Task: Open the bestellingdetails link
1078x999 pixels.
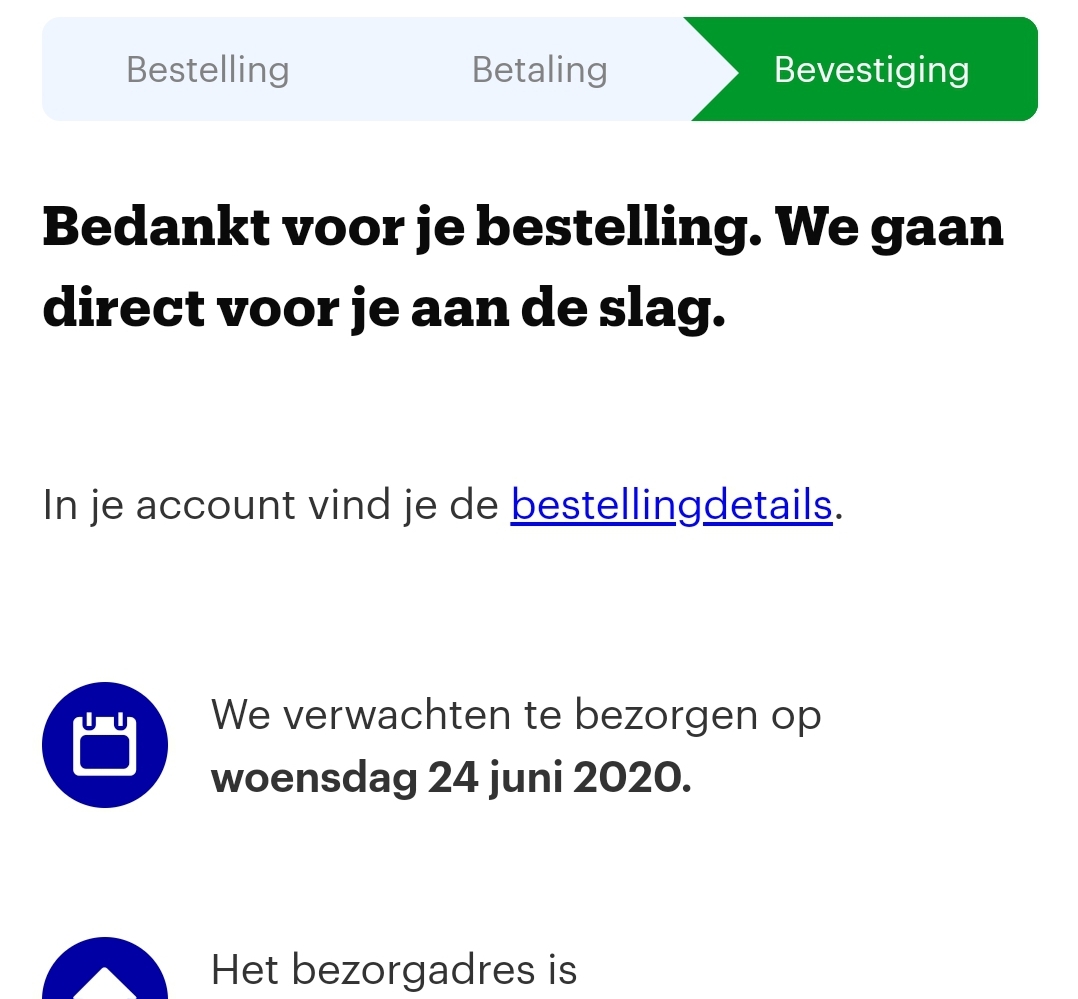Action: point(672,504)
